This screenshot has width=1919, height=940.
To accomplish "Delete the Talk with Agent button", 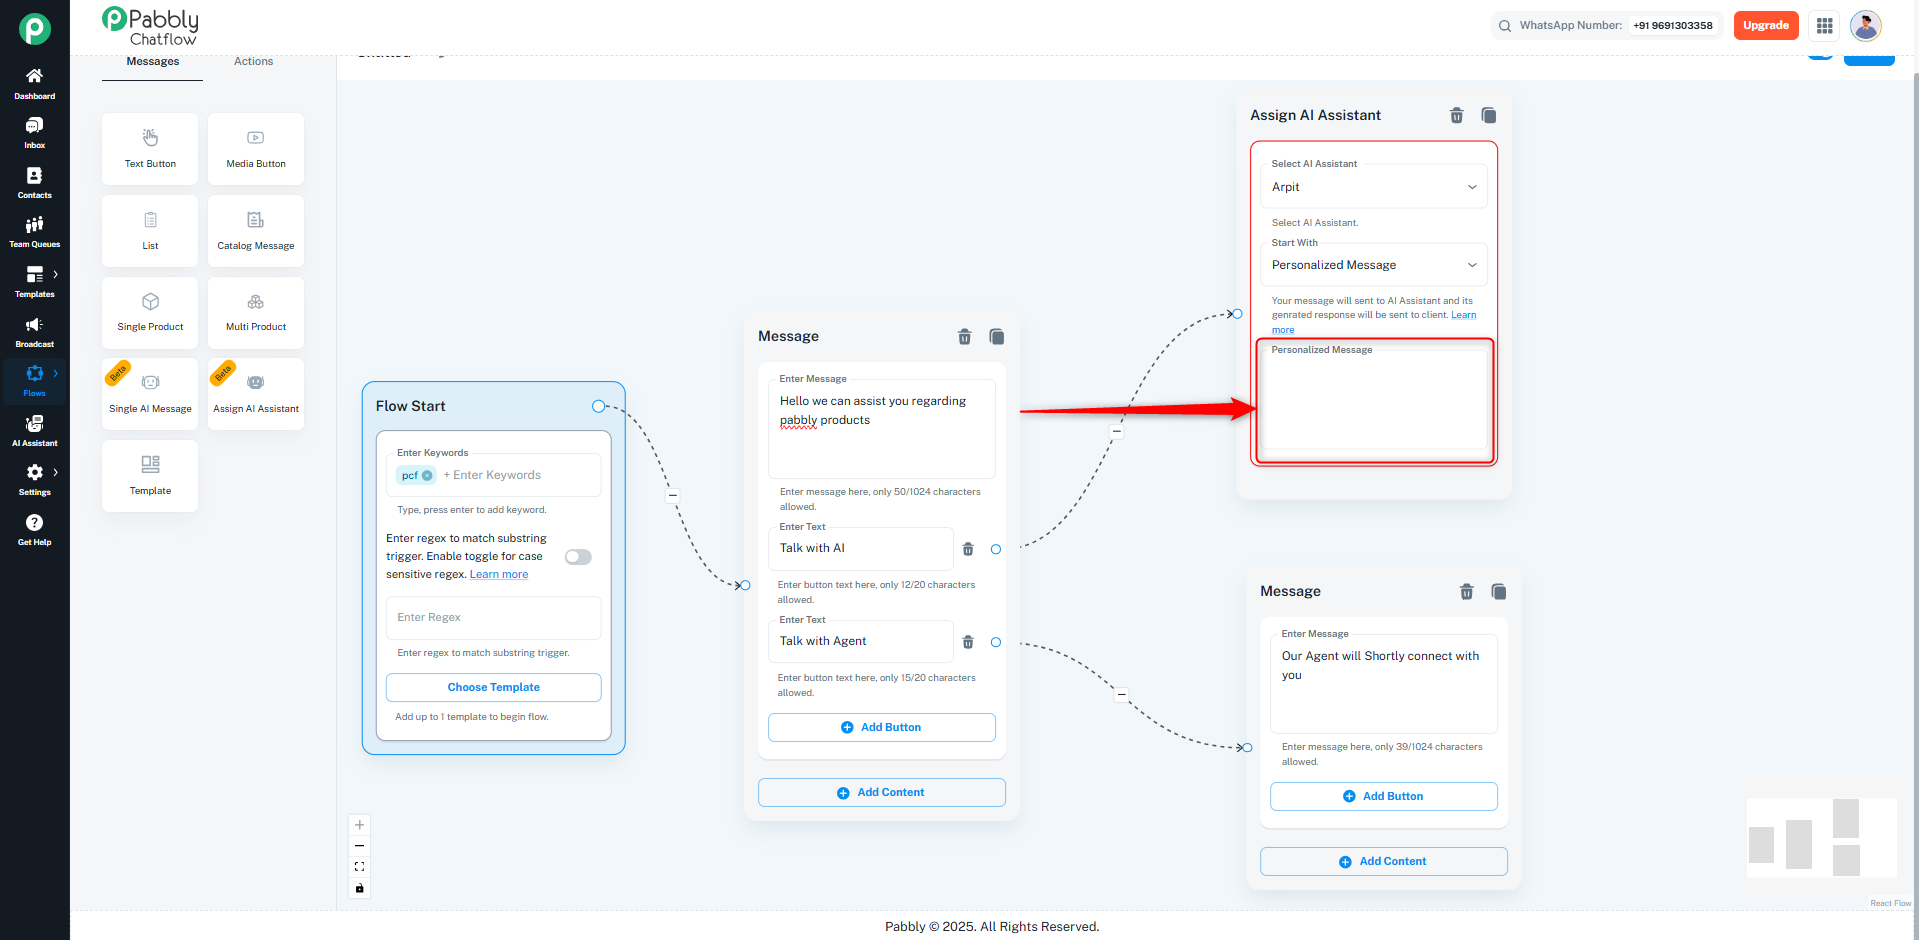I will click(968, 642).
